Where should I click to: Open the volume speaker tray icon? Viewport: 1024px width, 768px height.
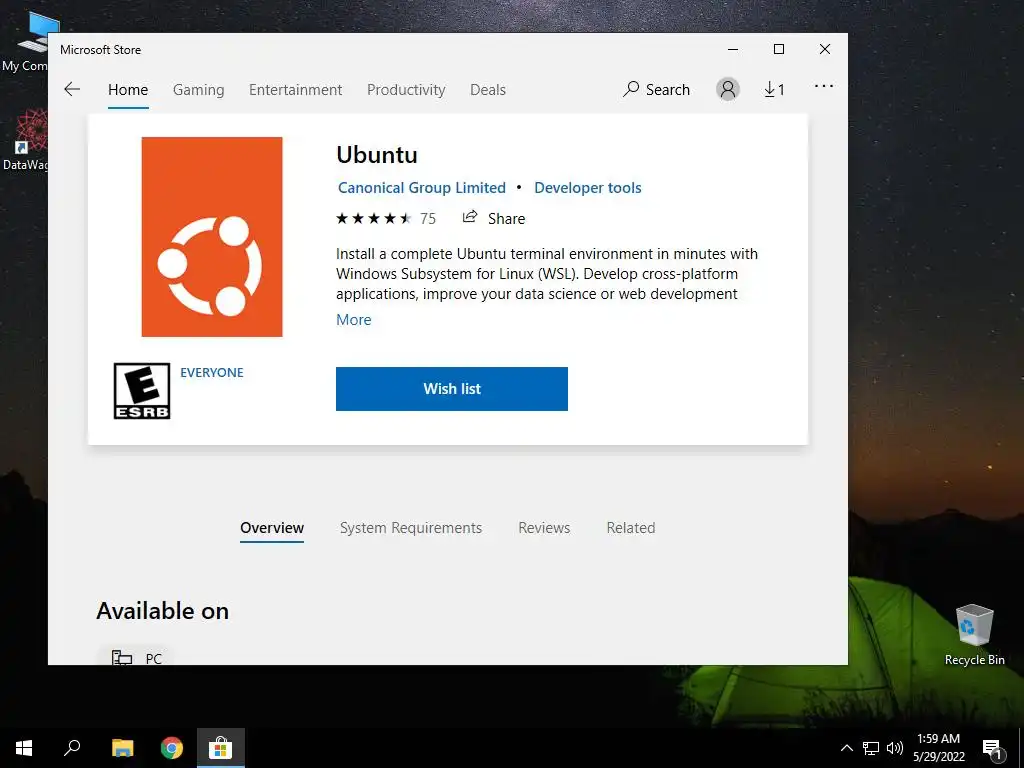[x=895, y=748]
